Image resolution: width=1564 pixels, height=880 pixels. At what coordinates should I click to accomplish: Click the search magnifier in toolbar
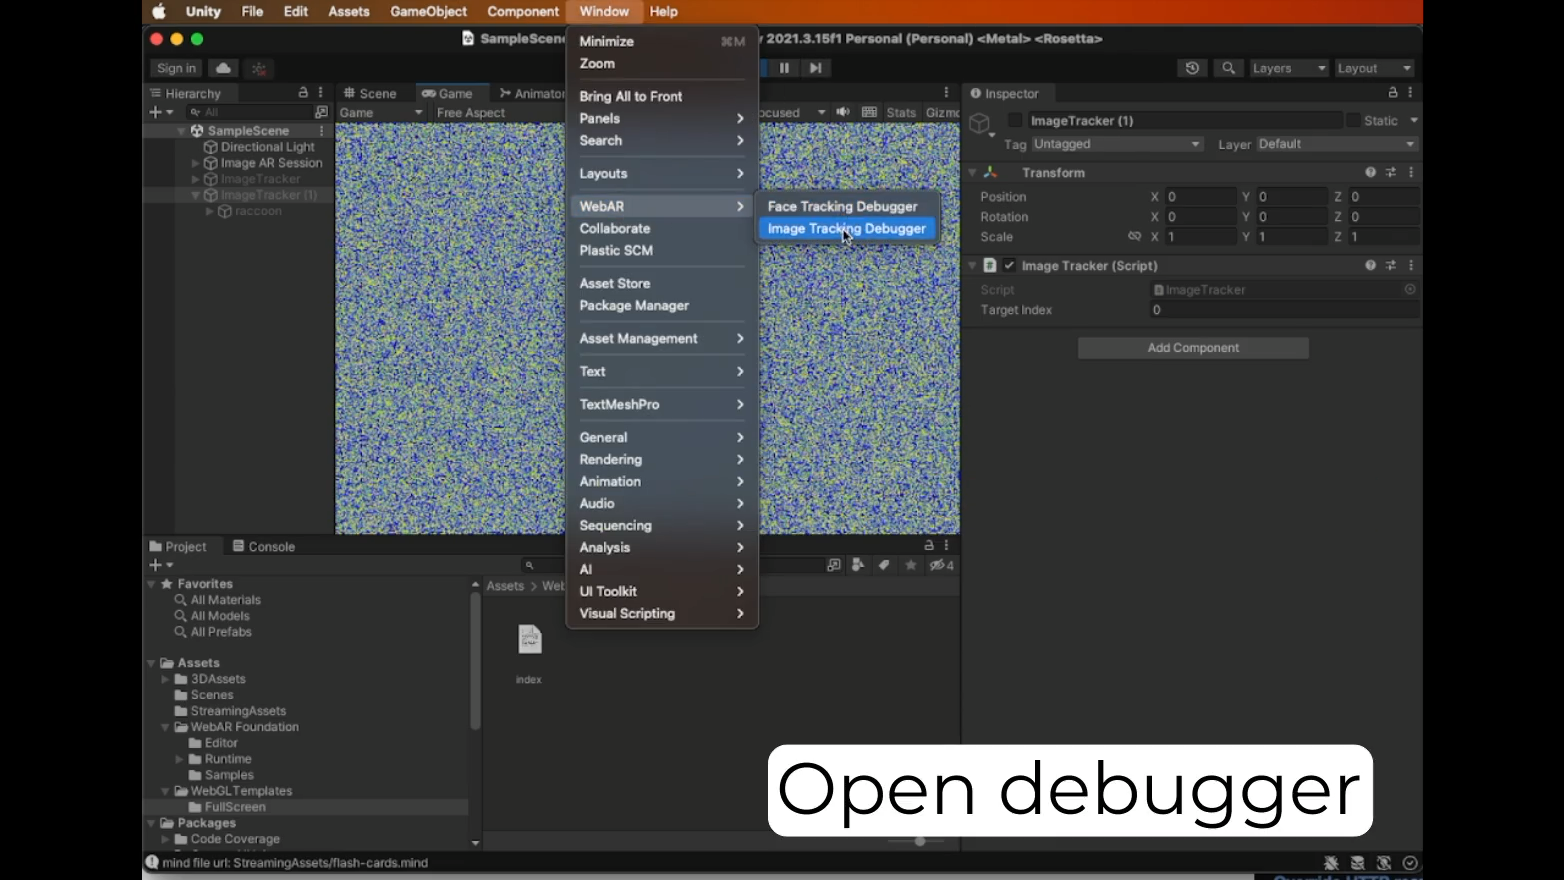pos(1228,68)
